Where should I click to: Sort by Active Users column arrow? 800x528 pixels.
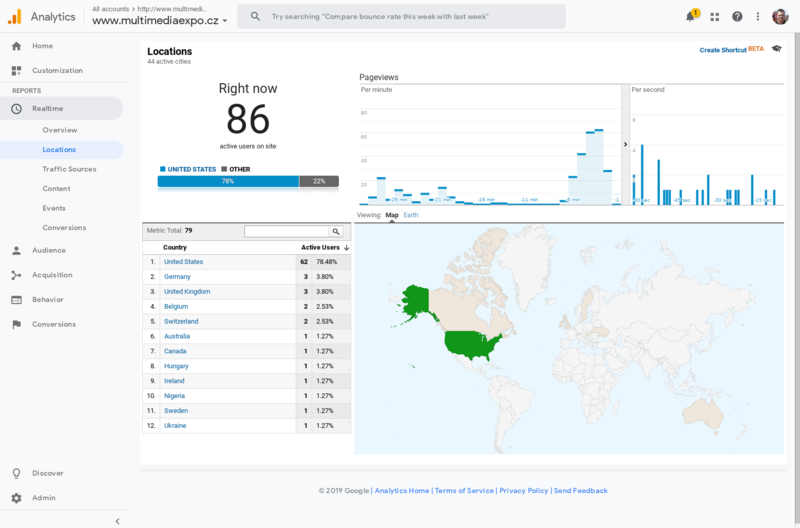pos(346,248)
